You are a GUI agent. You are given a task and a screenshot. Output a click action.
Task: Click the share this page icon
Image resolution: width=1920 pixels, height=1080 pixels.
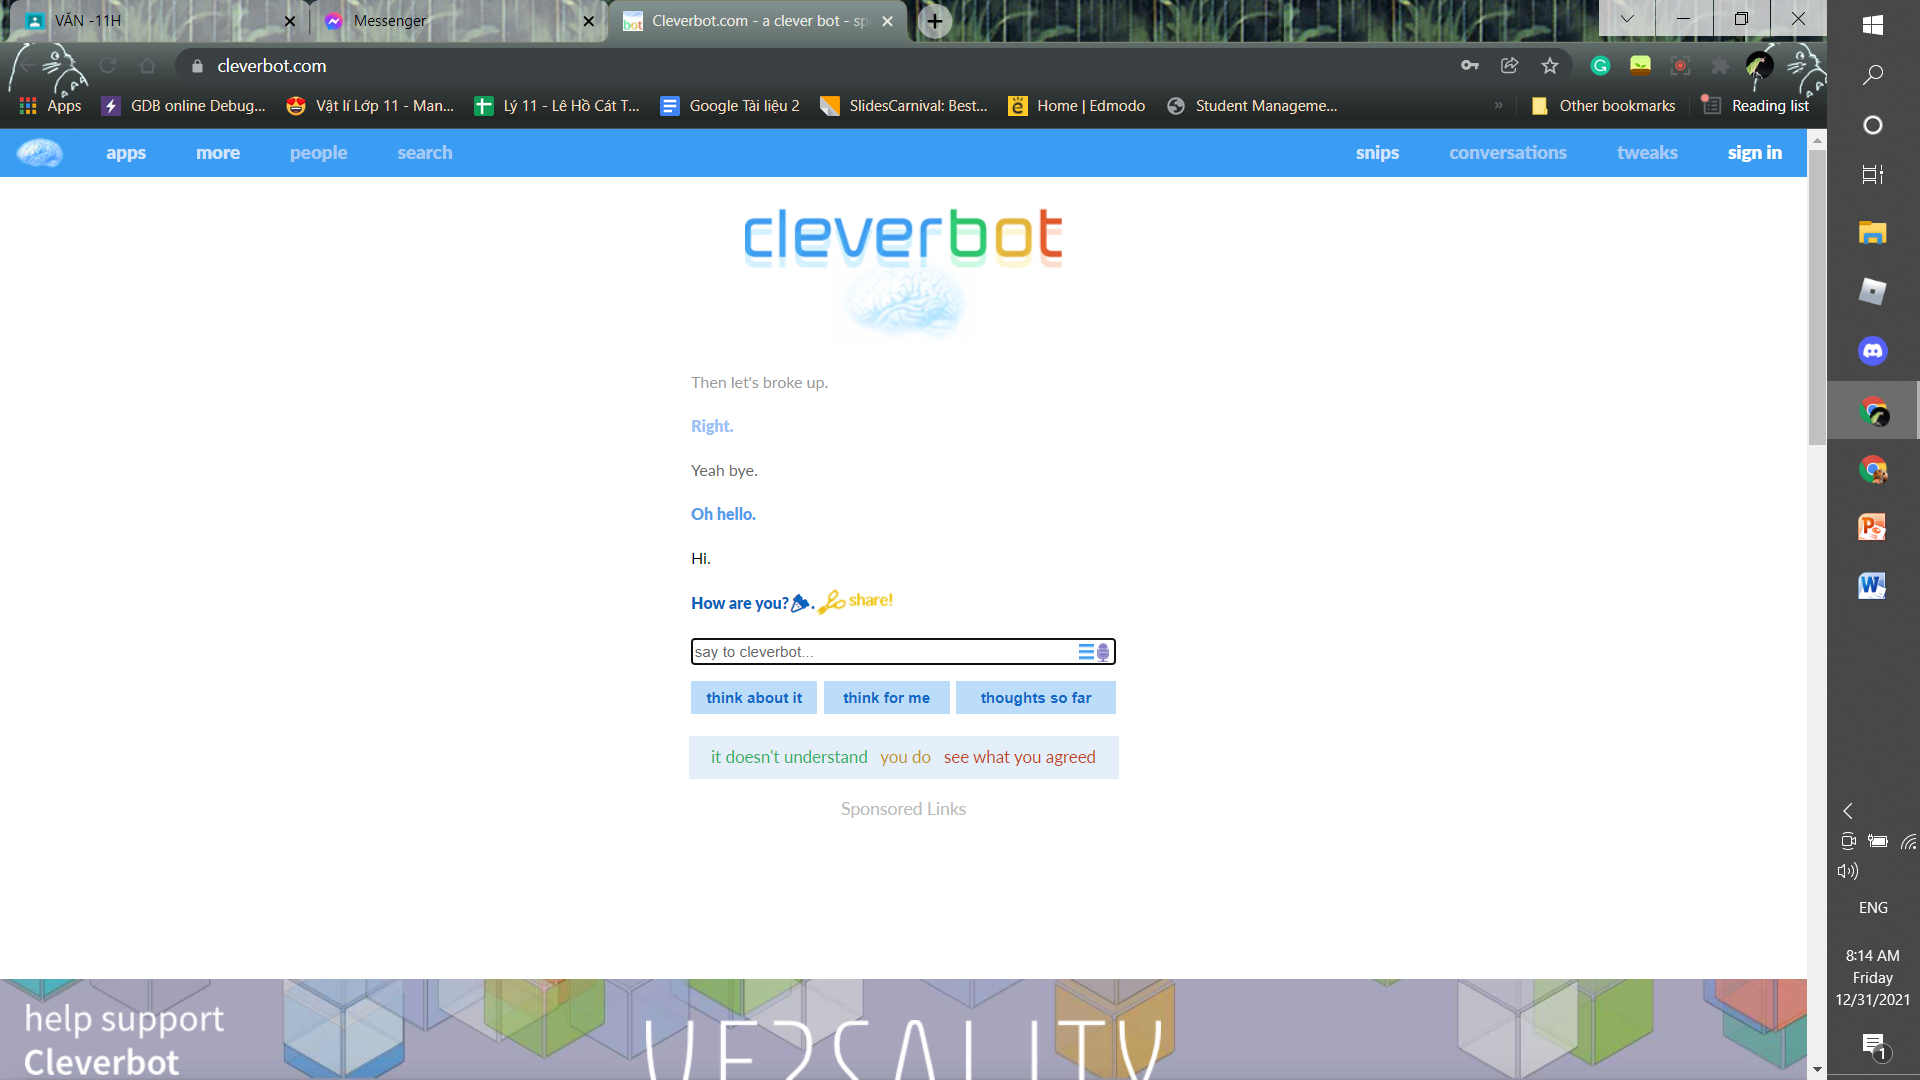coord(1510,66)
